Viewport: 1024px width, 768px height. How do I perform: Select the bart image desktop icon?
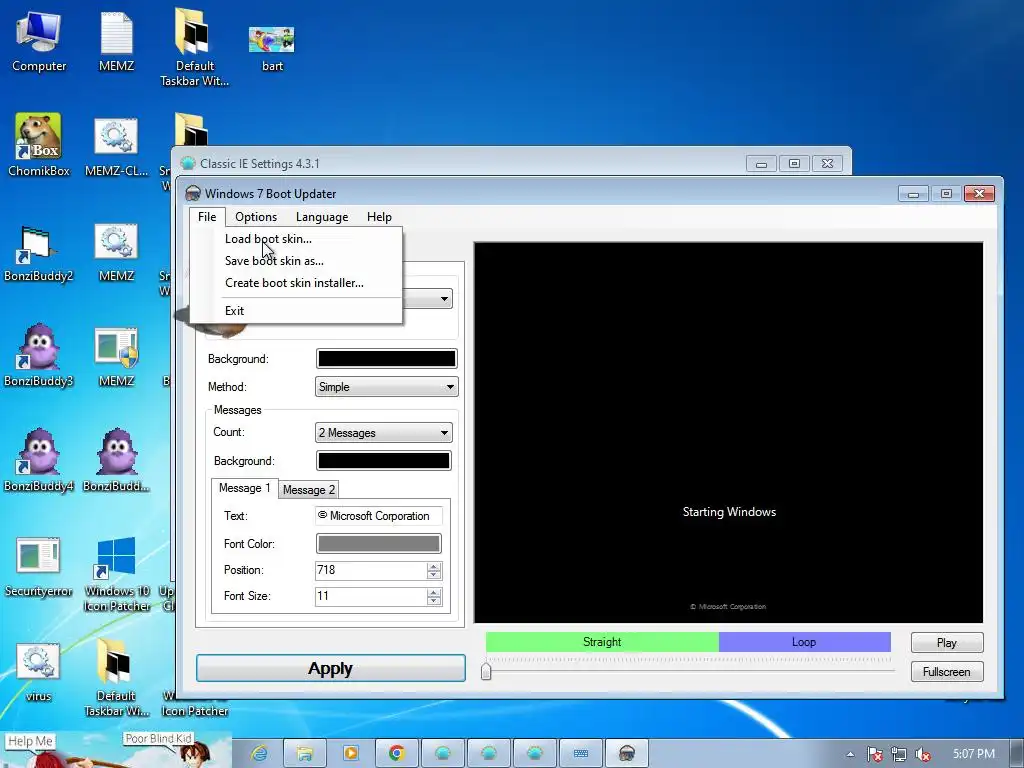[x=272, y=47]
